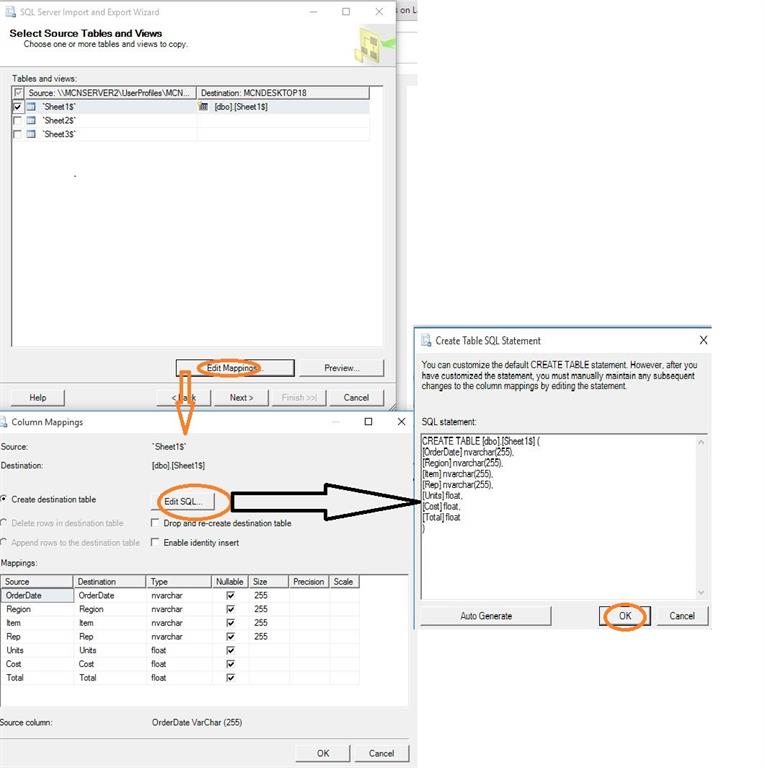Click Edit SQL button
The height and width of the screenshot is (768, 765).
183,502
